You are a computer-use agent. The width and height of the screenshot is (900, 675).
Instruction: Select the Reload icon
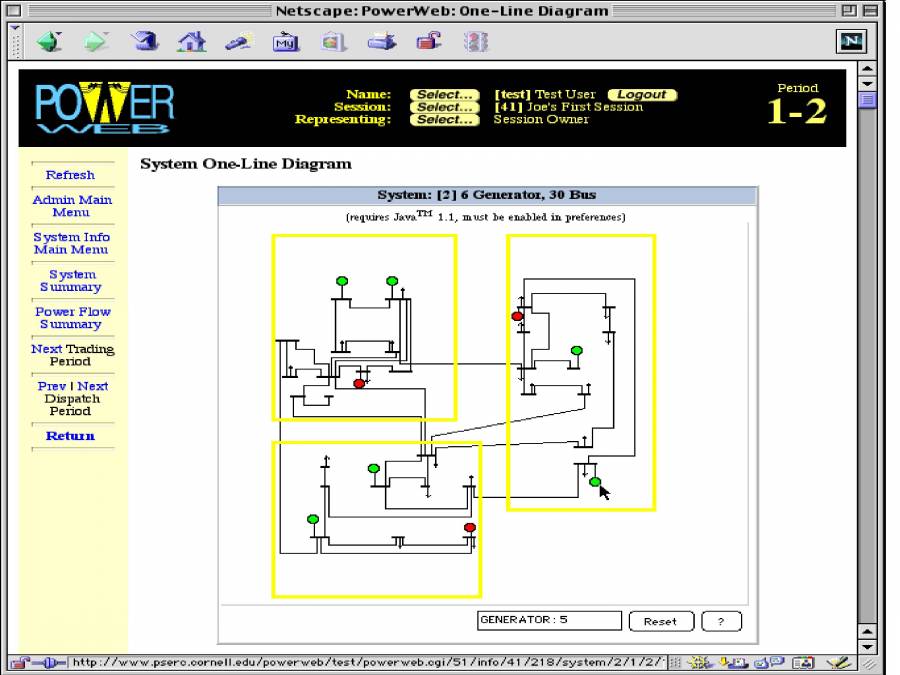point(142,42)
